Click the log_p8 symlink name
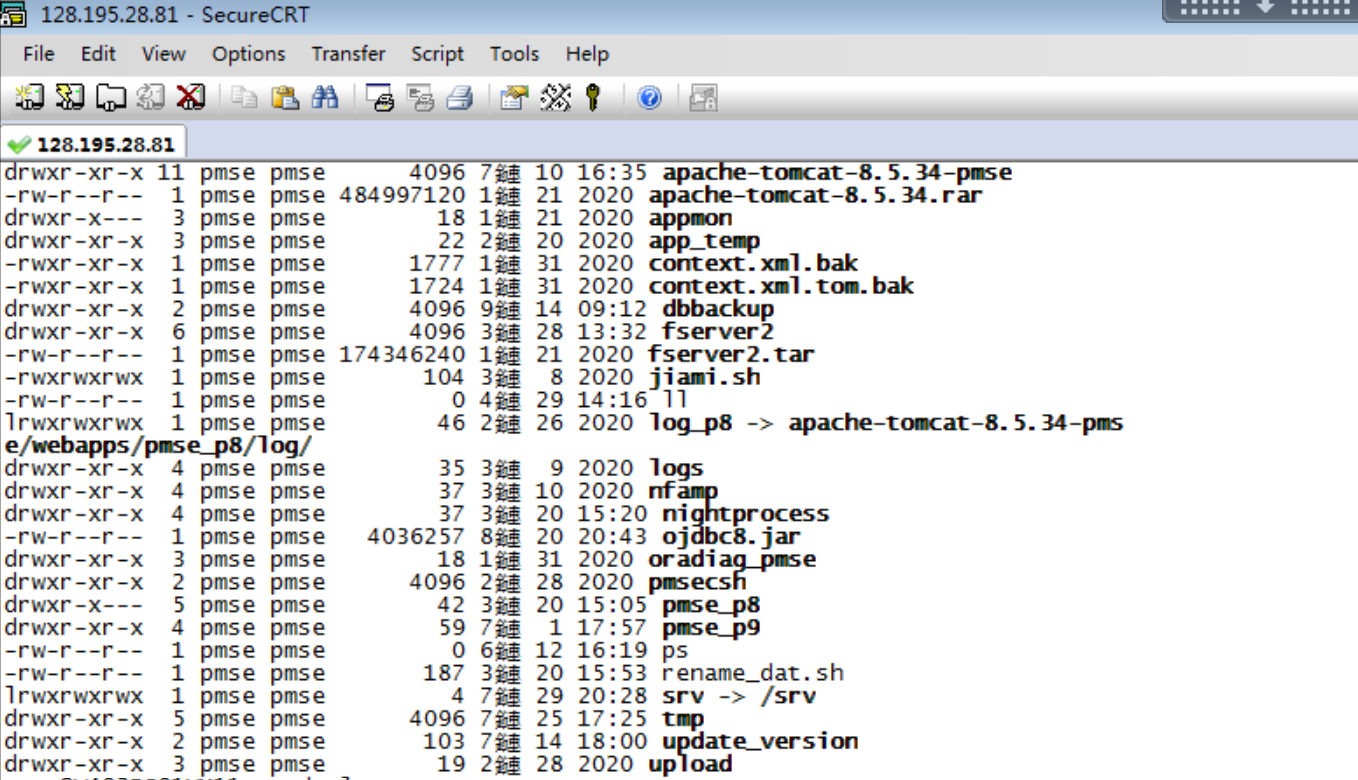Image resolution: width=1358 pixels, height=780 pixels. coord(690,423)
